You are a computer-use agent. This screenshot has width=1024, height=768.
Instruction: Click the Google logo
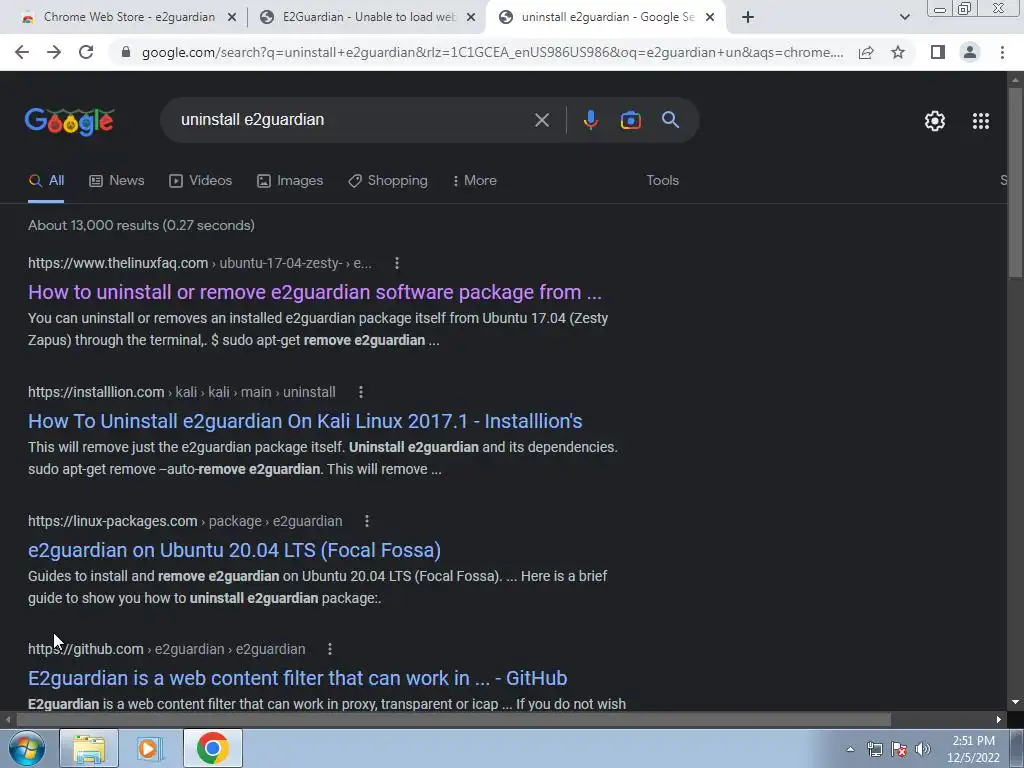69,121
